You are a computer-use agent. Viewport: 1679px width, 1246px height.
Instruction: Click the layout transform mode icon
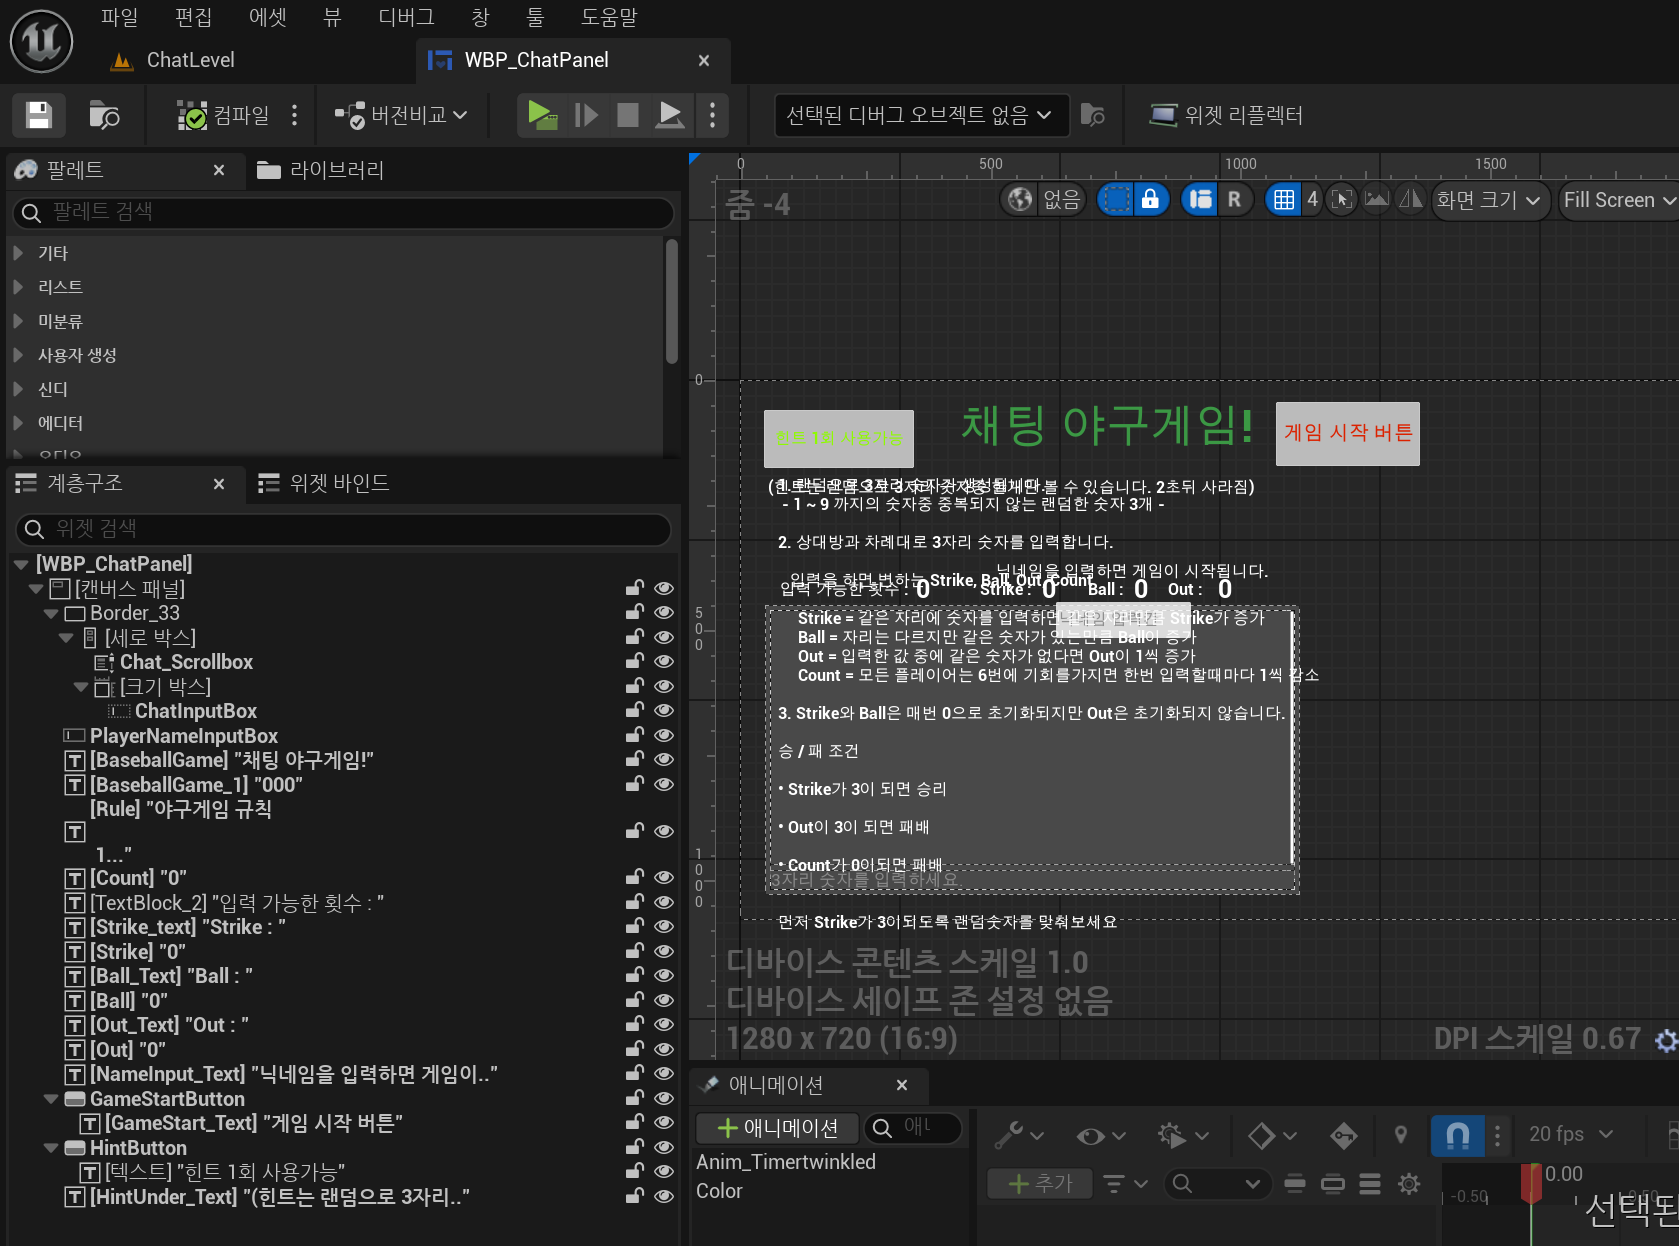1200,199
